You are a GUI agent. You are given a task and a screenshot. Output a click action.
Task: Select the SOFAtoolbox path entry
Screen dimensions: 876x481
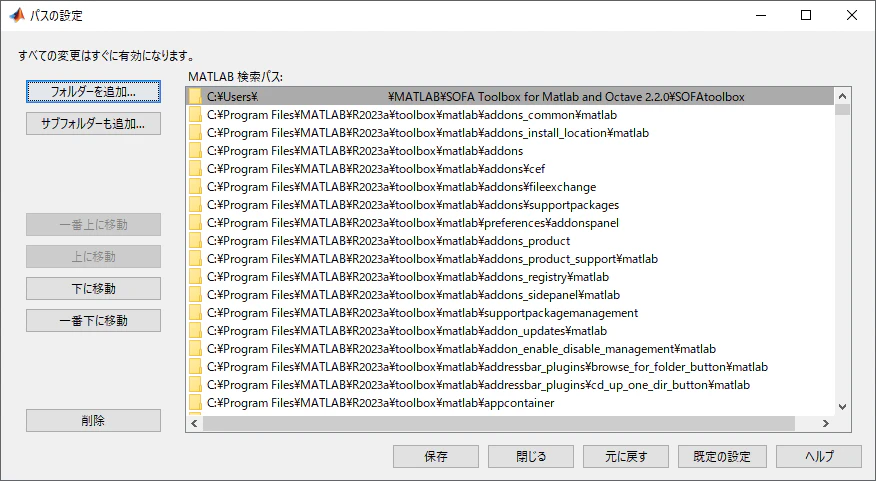pos(510,97)
